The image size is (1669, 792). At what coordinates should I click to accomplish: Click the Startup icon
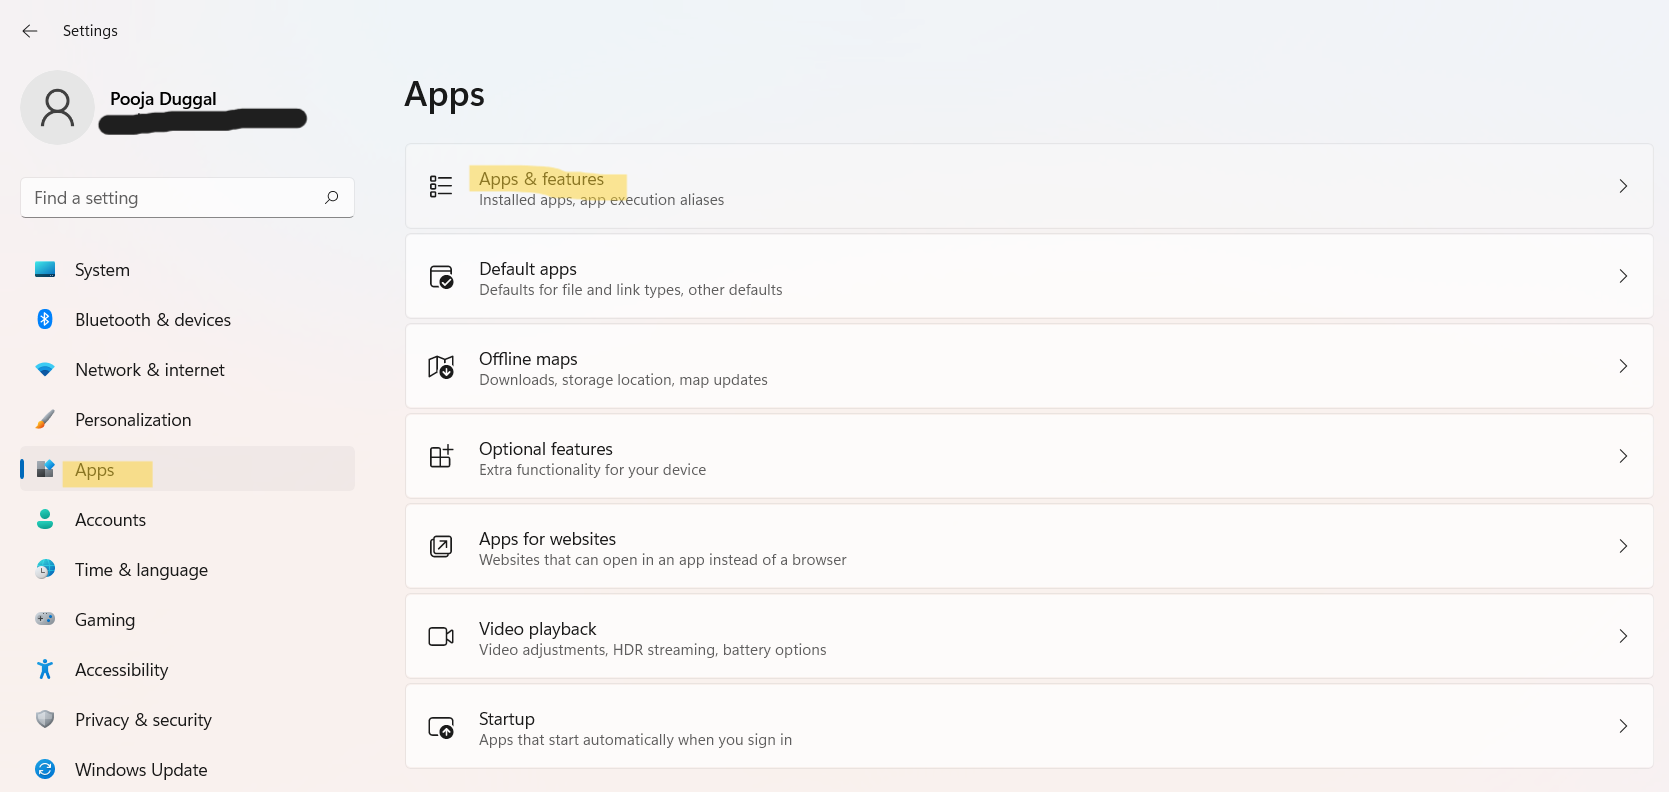[441, 727]
